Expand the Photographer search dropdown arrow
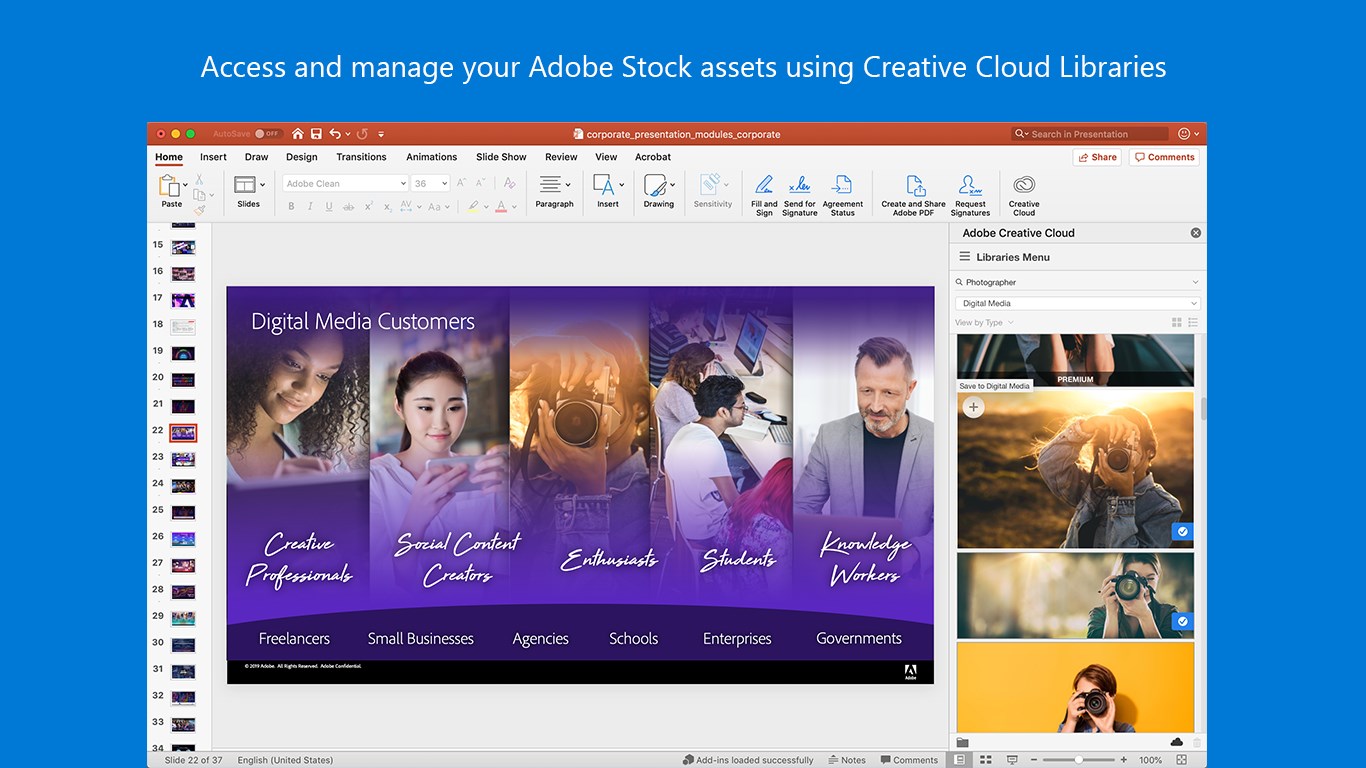The height and width of the screenshot is (768, 1366). point(1194,283)
